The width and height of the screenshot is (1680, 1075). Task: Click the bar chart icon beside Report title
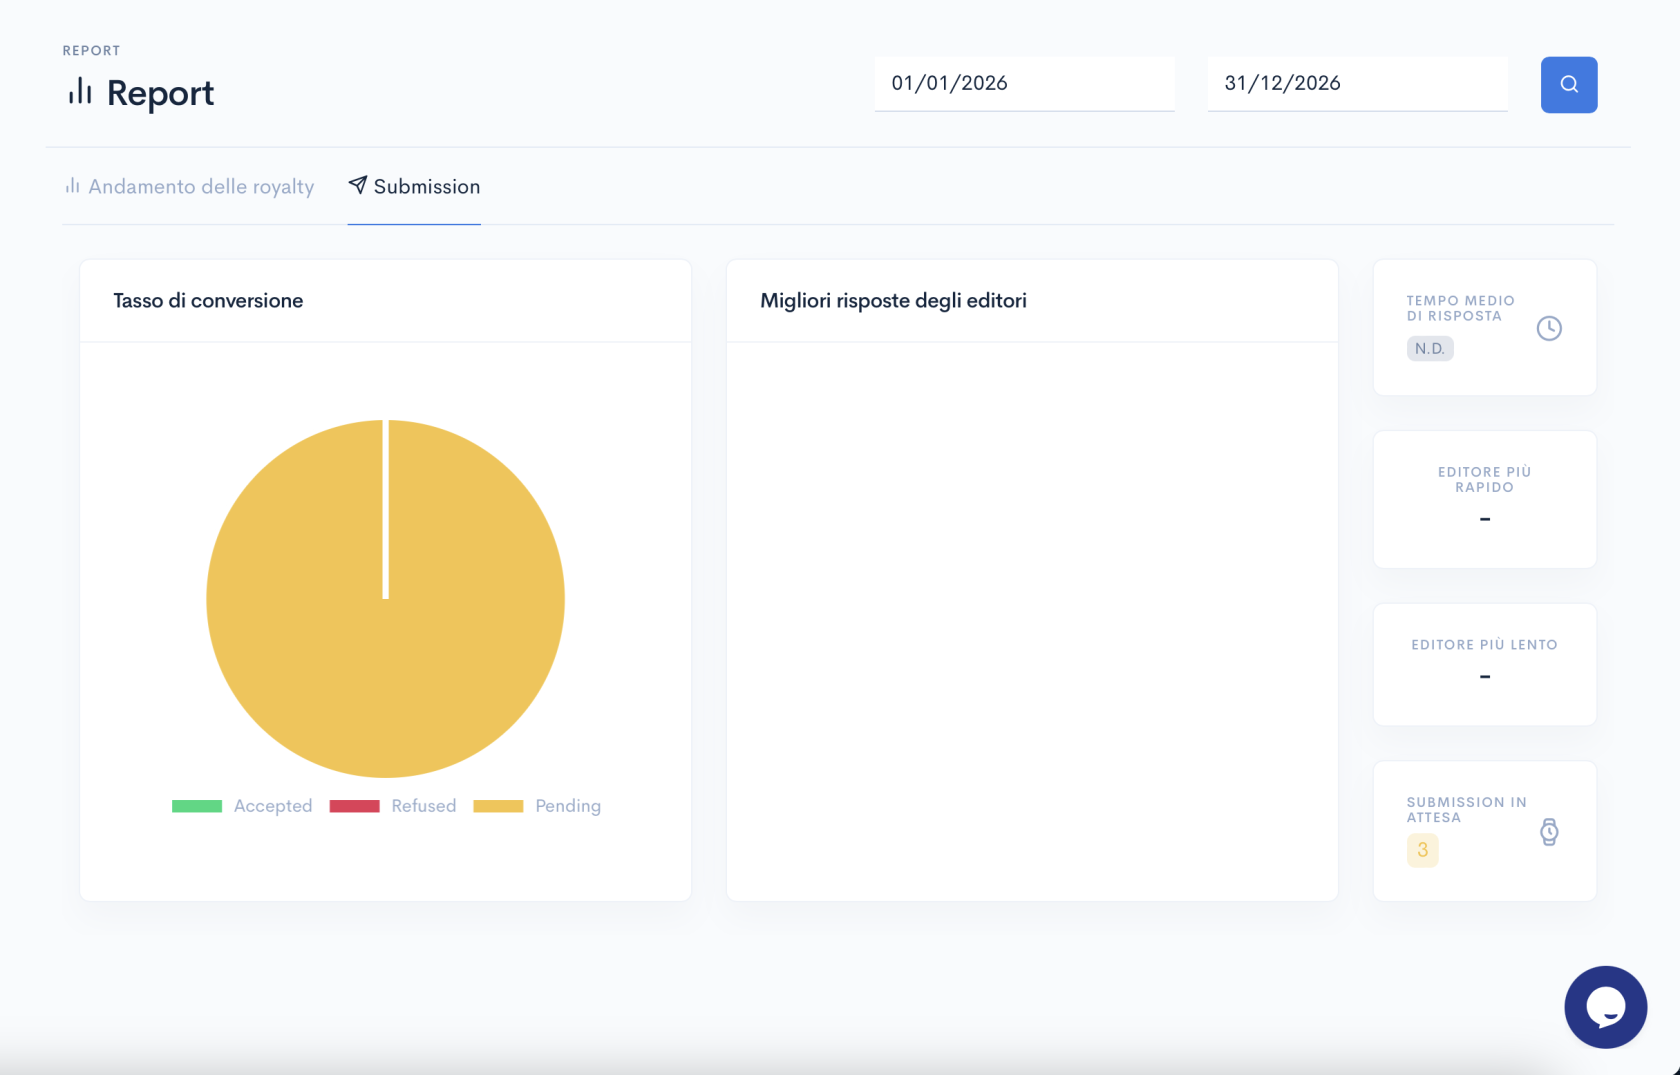80,92
